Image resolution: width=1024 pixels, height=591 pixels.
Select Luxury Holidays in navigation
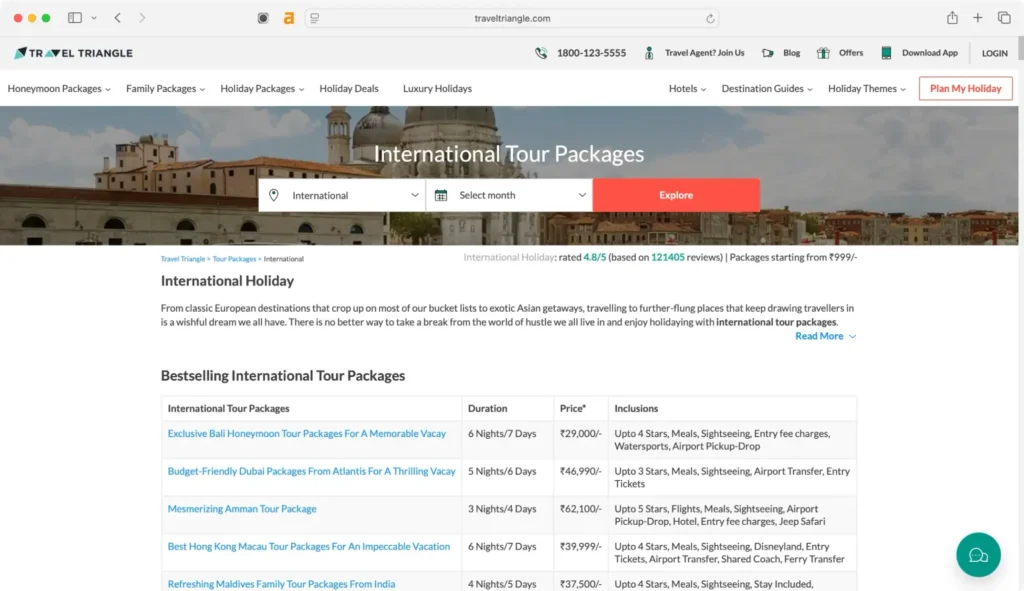pyautogui.click(x=437, y=88)
